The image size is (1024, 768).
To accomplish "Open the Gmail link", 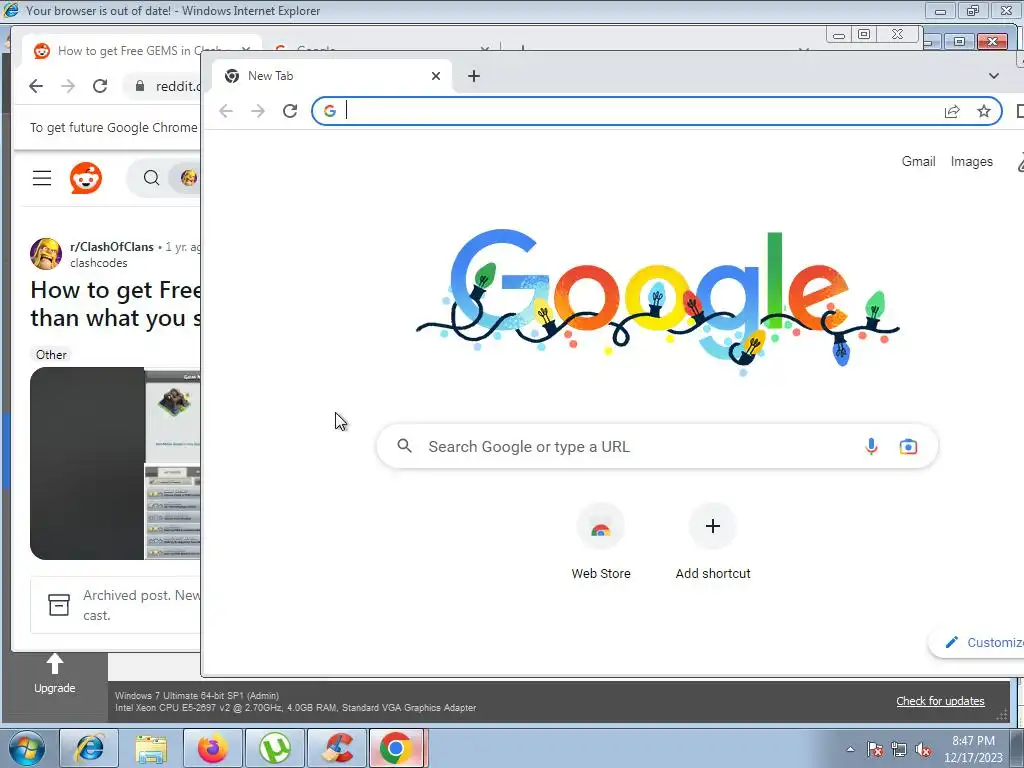I will coord(918,161).
